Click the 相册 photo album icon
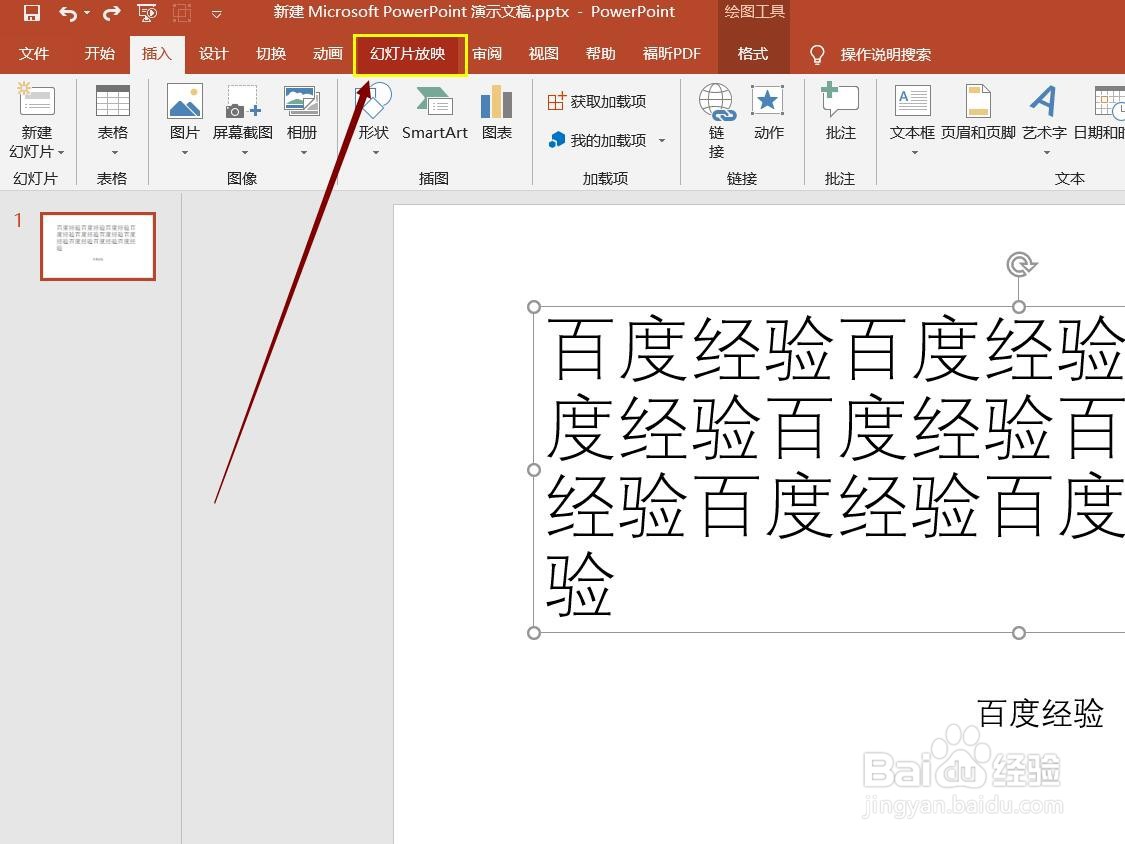 pyautogui.click(x=301, y=100)
